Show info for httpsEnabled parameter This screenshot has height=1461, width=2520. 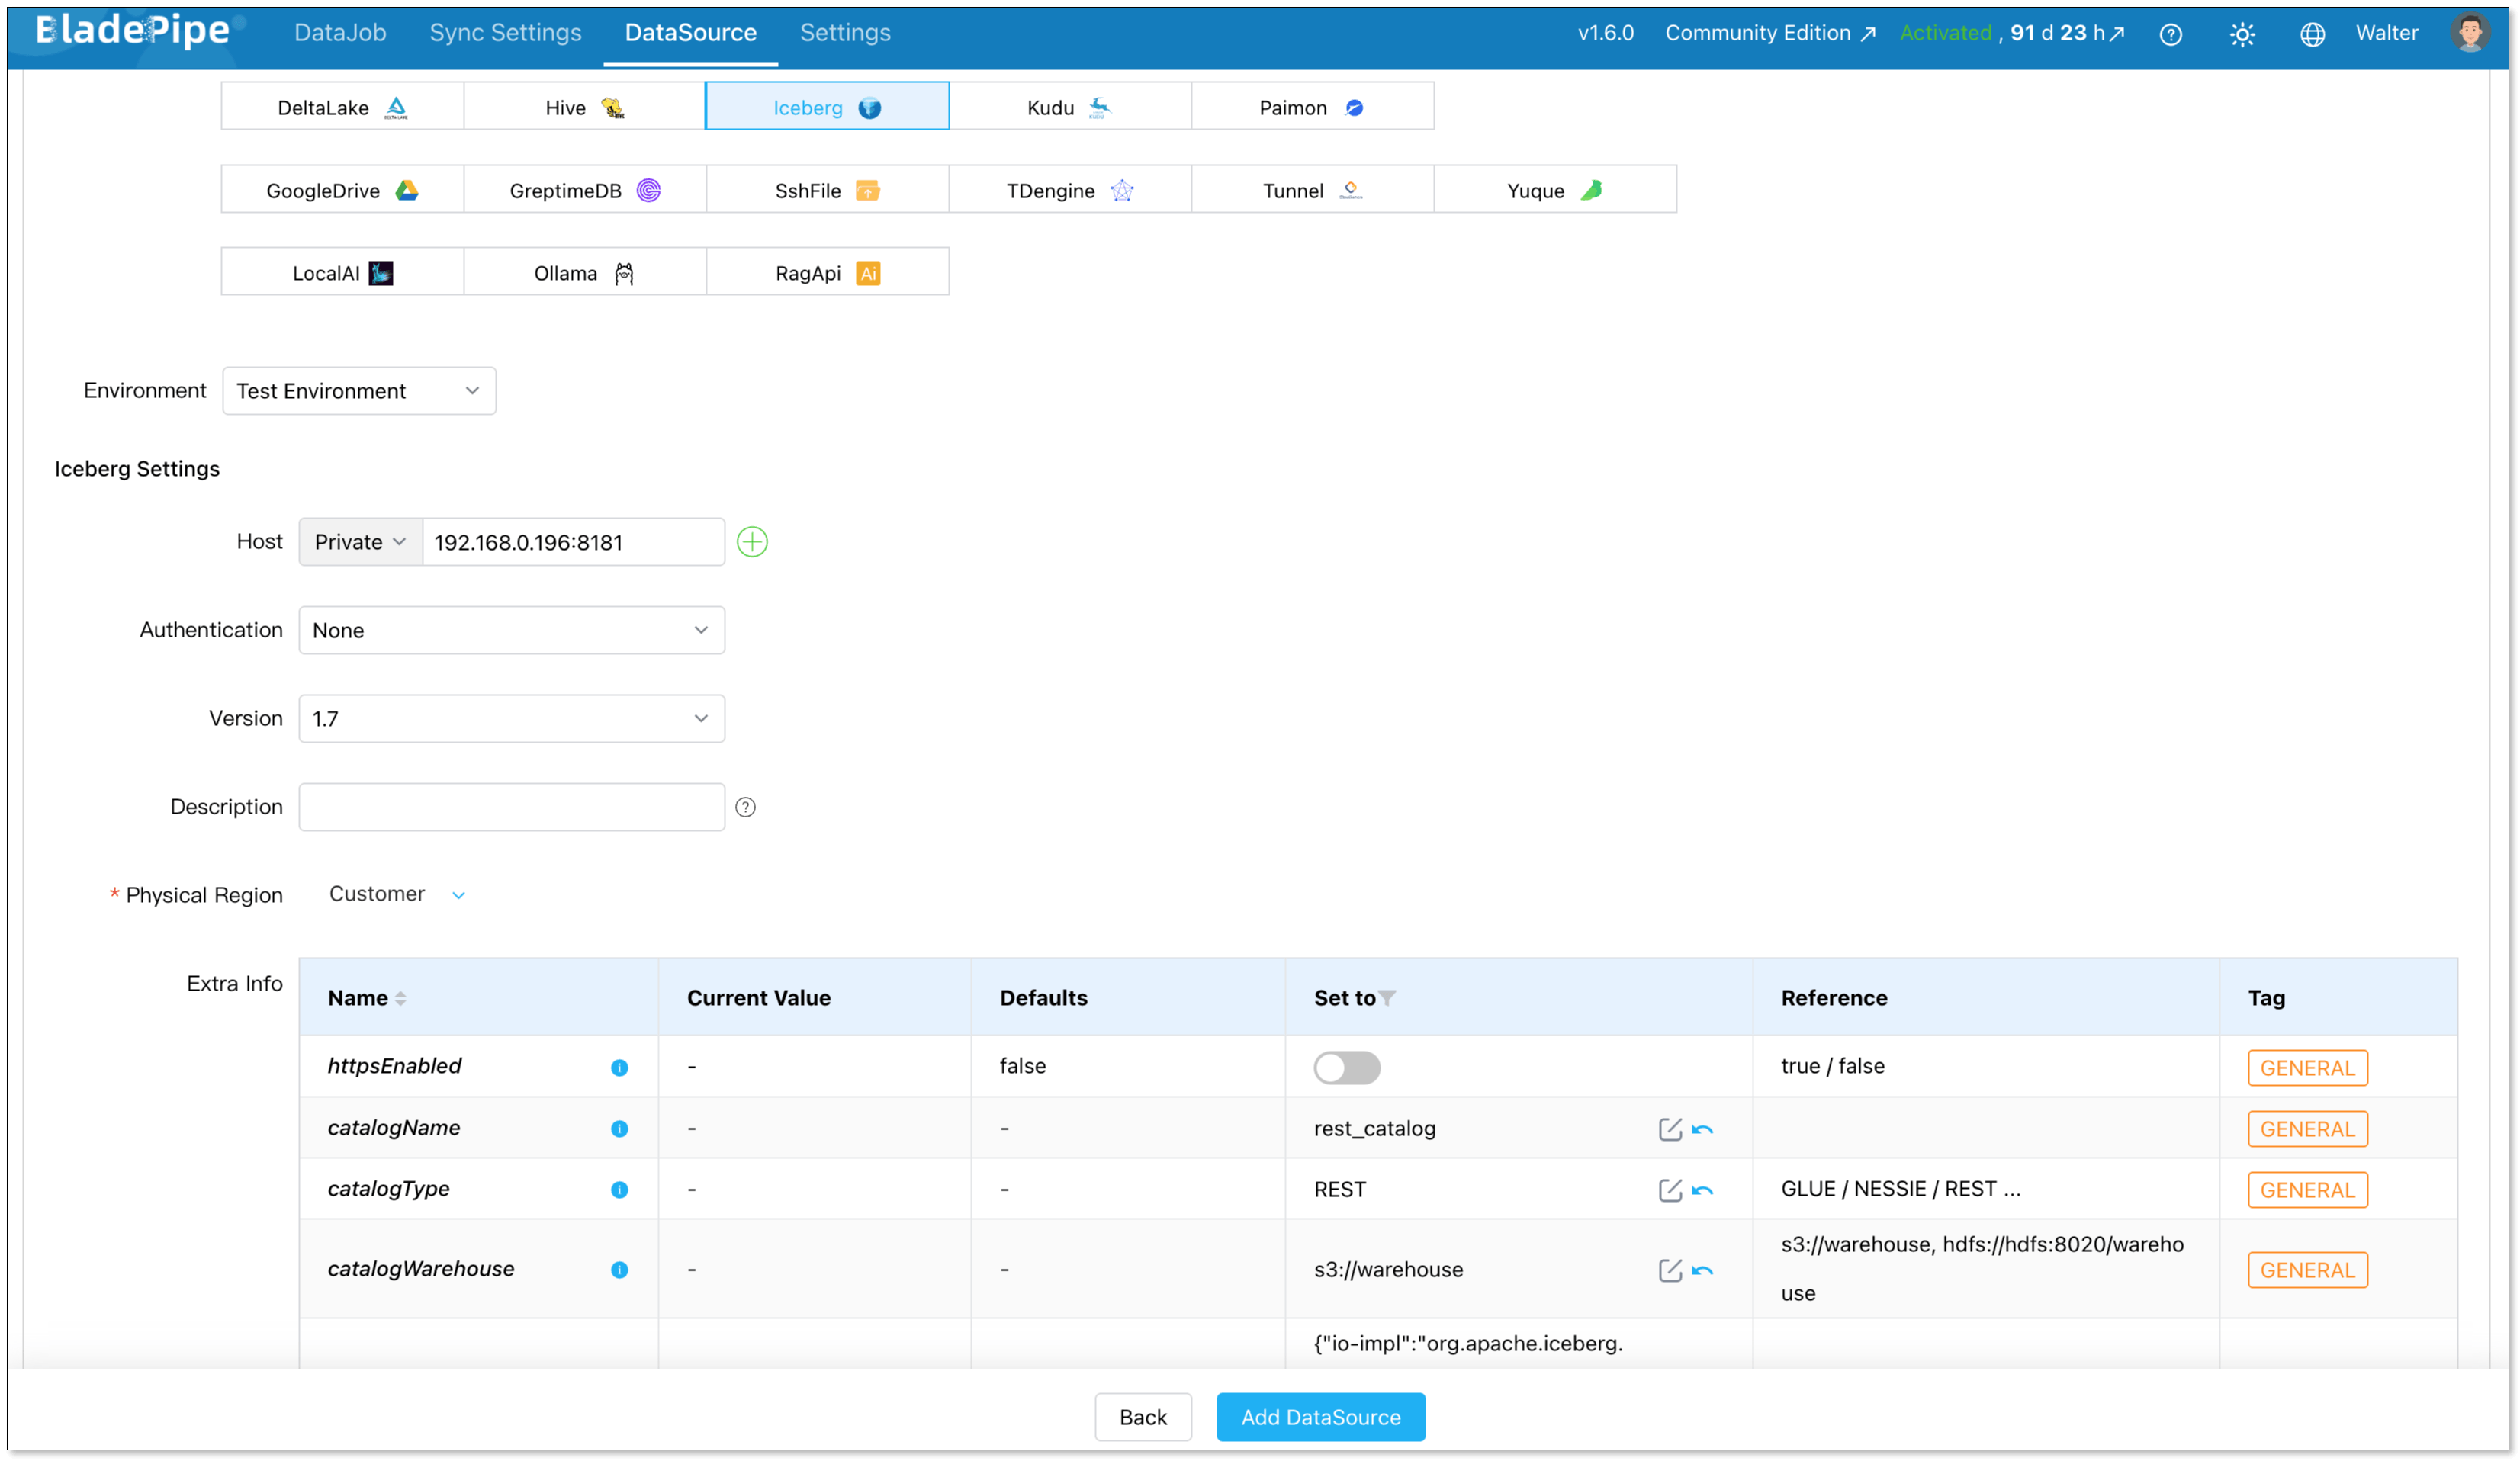(x=619, y=1067)
